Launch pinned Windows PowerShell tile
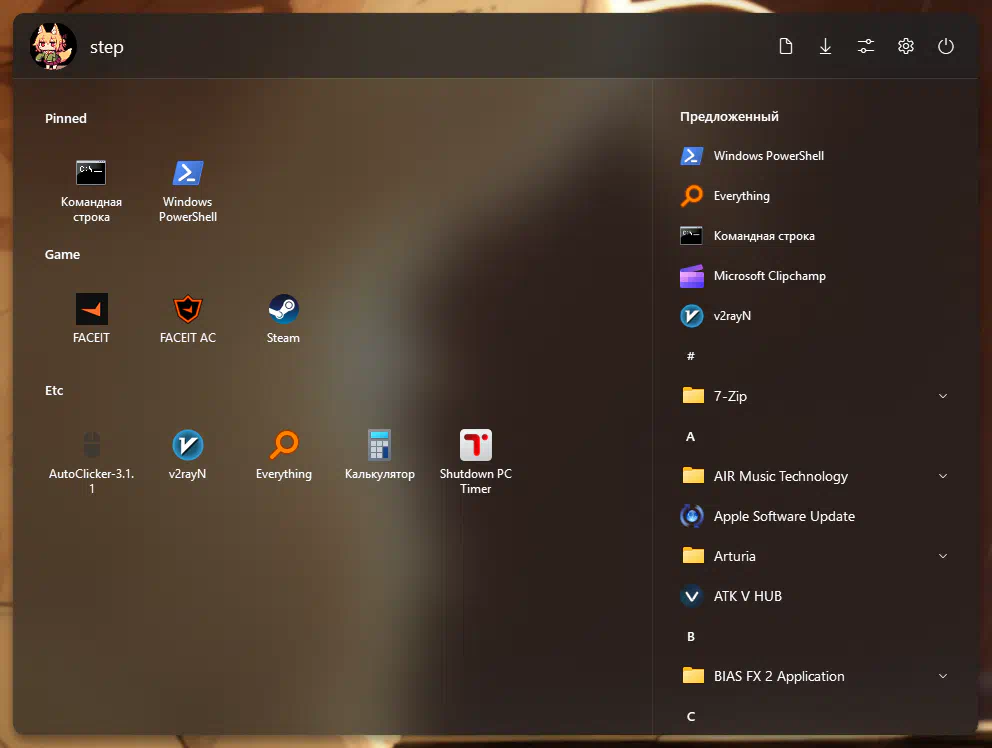This screenshot has width=992, height=748. 188,191
